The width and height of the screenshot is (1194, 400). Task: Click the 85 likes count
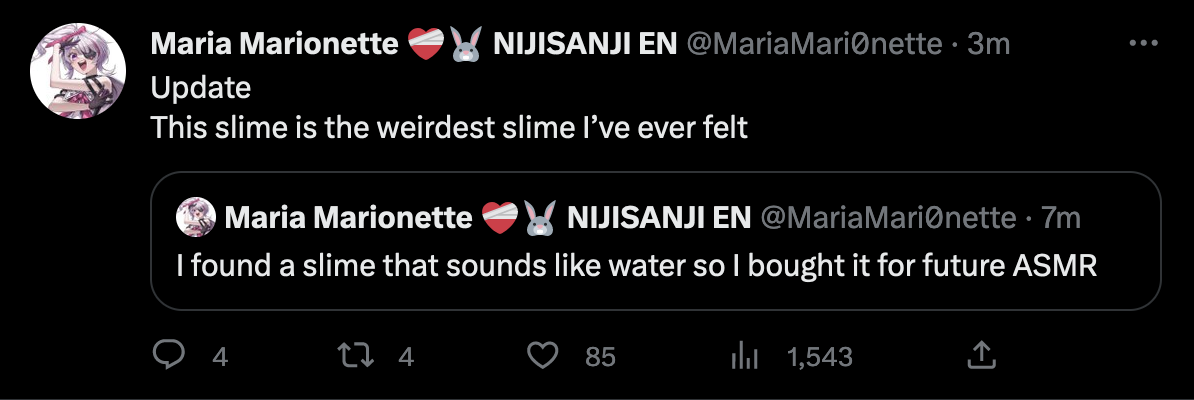(x=600, y=356)
